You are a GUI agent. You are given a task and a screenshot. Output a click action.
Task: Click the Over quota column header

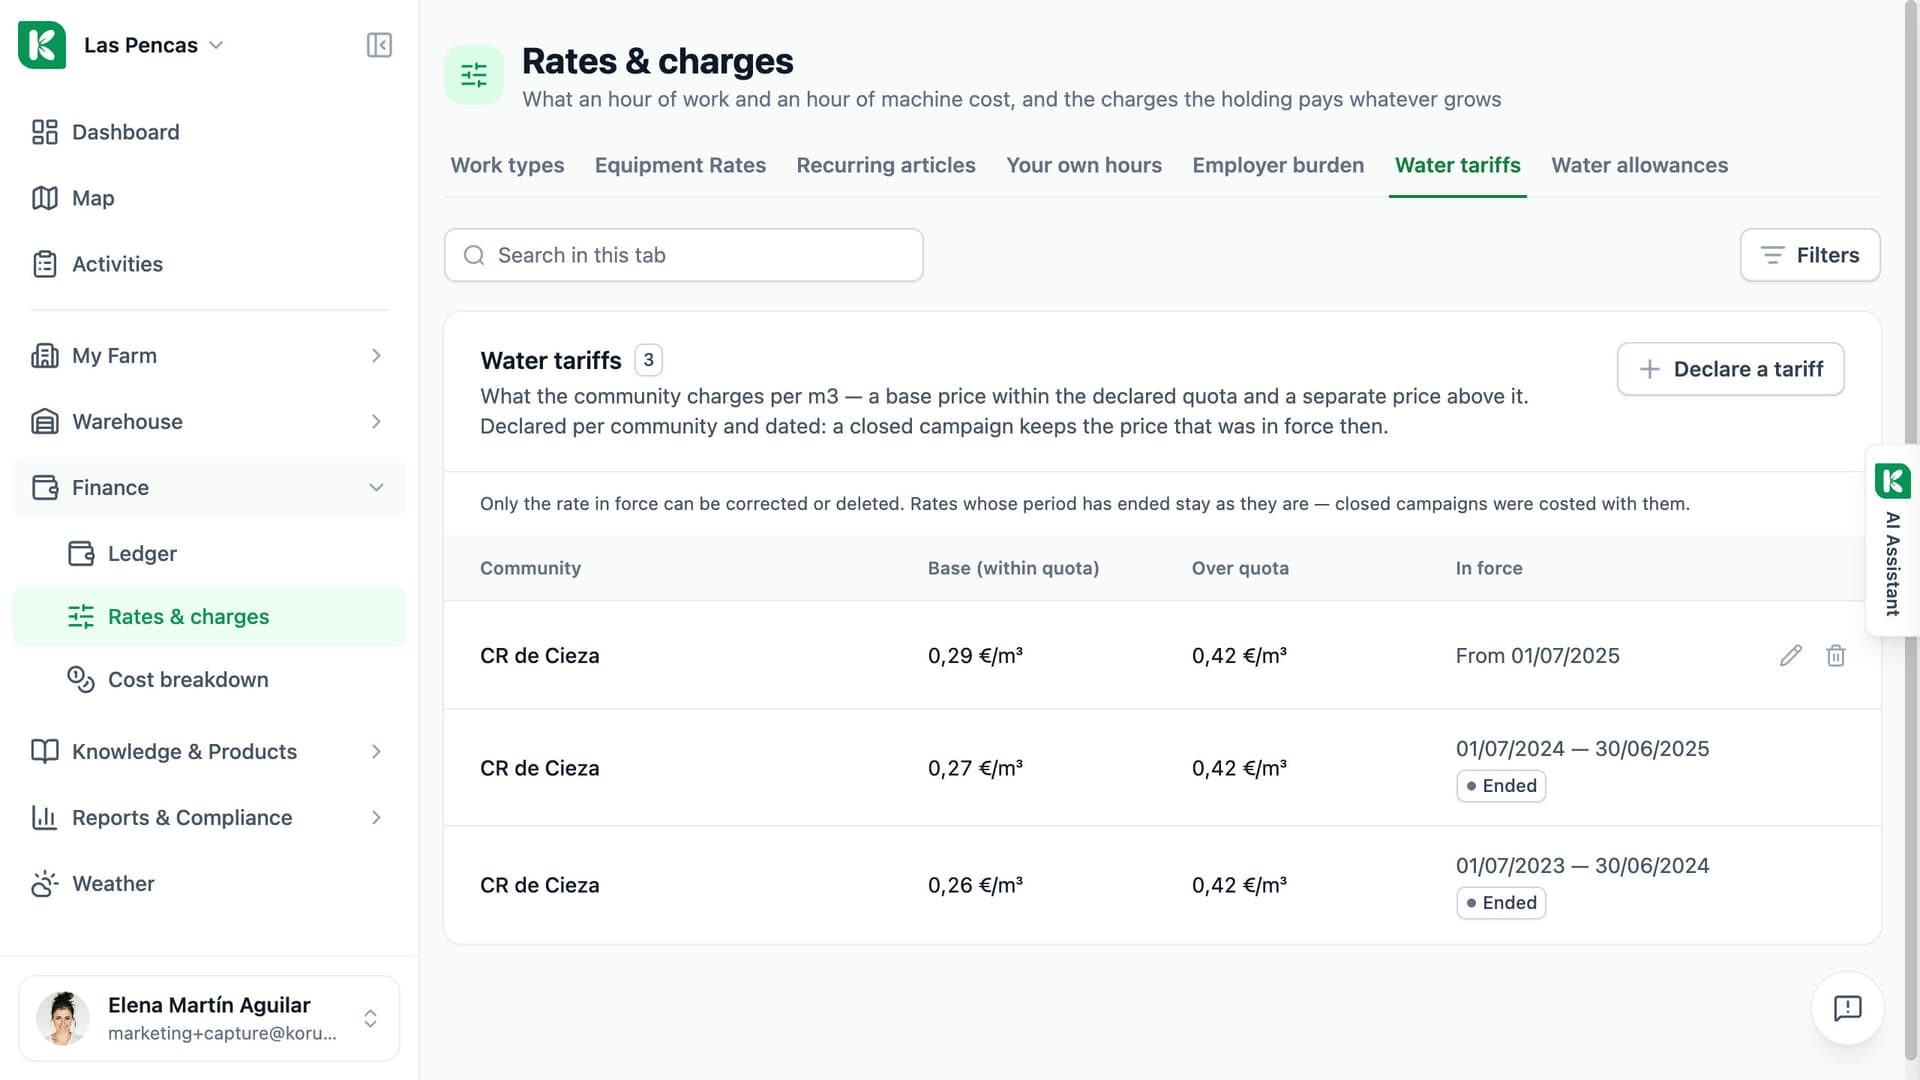click(x=1240, y=568)
